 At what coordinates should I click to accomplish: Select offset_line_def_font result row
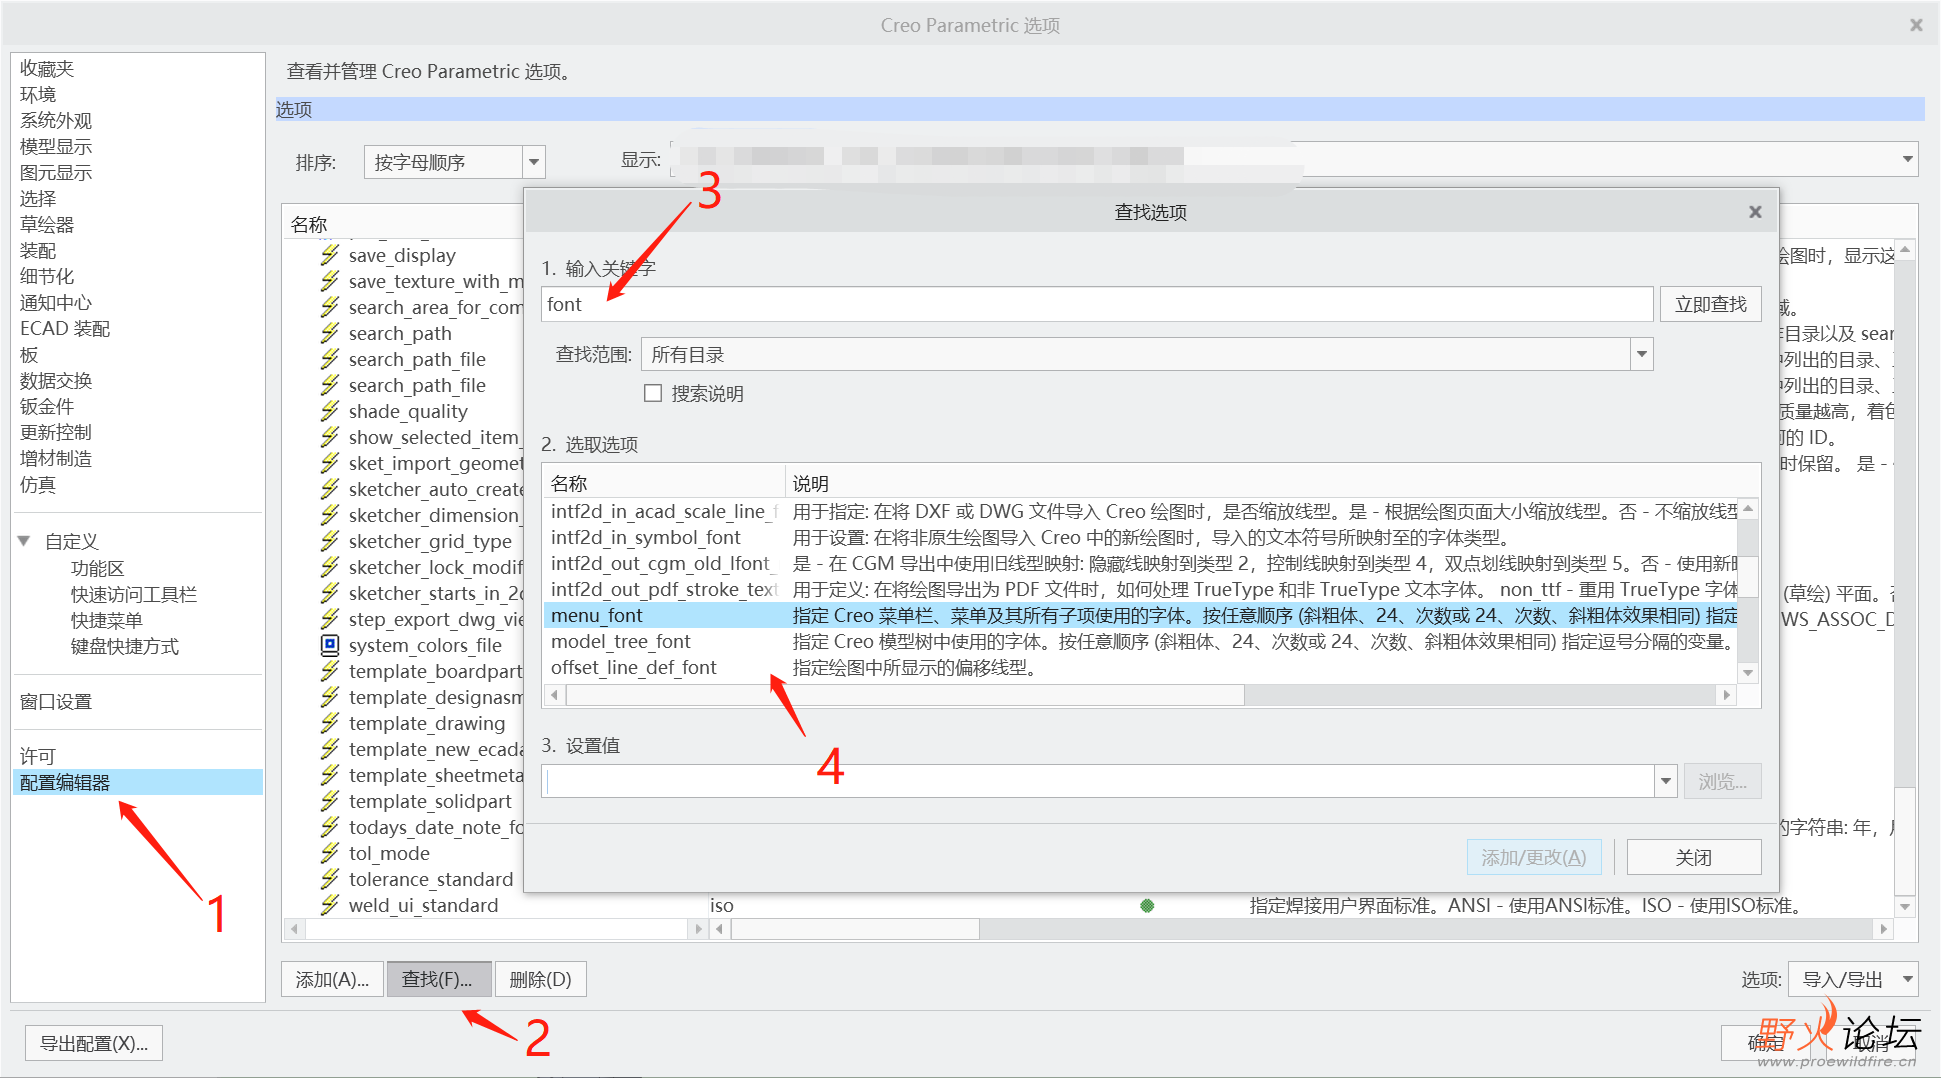(x=1141, y=667)
